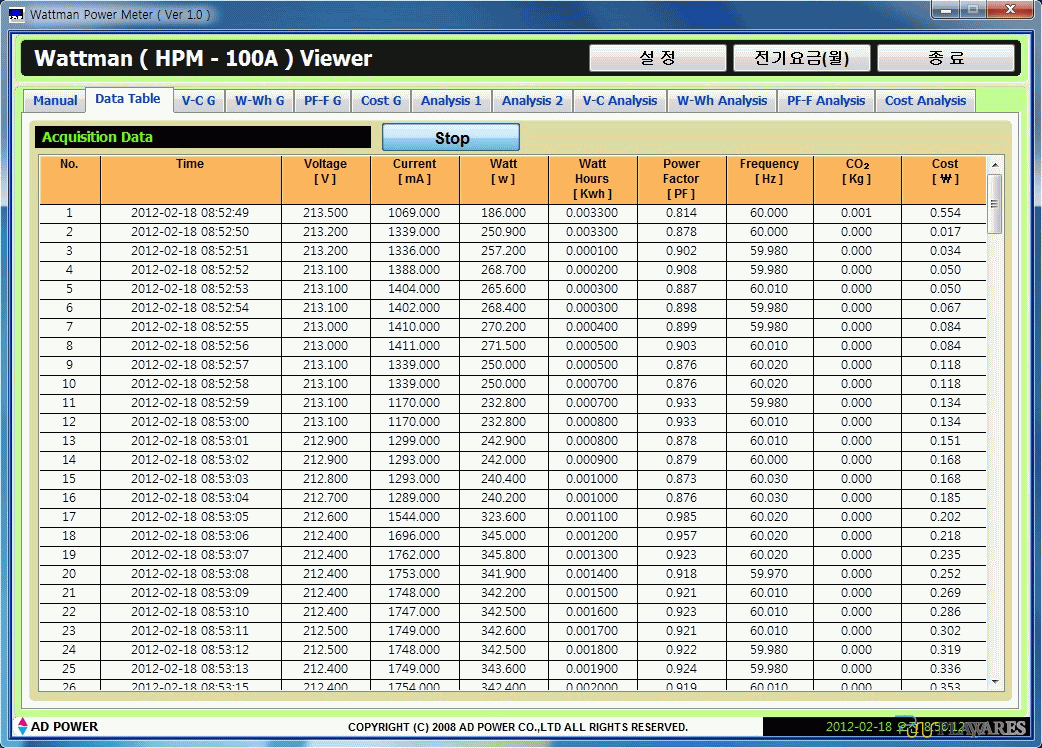Click the AD POWER logo icon
Viewport: 1042px width, 748px height.
[22, 726]
